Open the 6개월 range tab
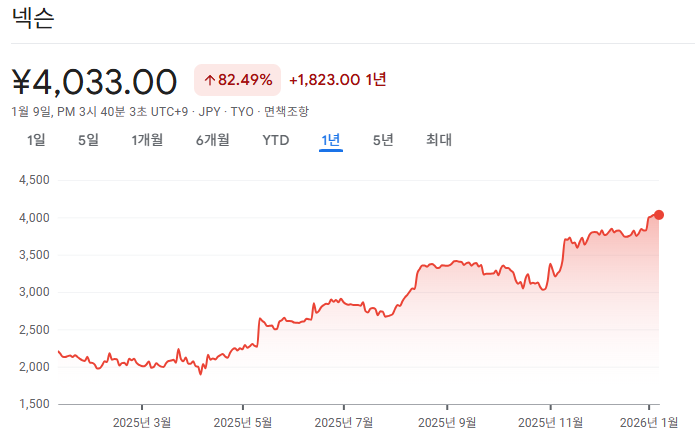This screenshot has height=447, width=695. point(212,140)
